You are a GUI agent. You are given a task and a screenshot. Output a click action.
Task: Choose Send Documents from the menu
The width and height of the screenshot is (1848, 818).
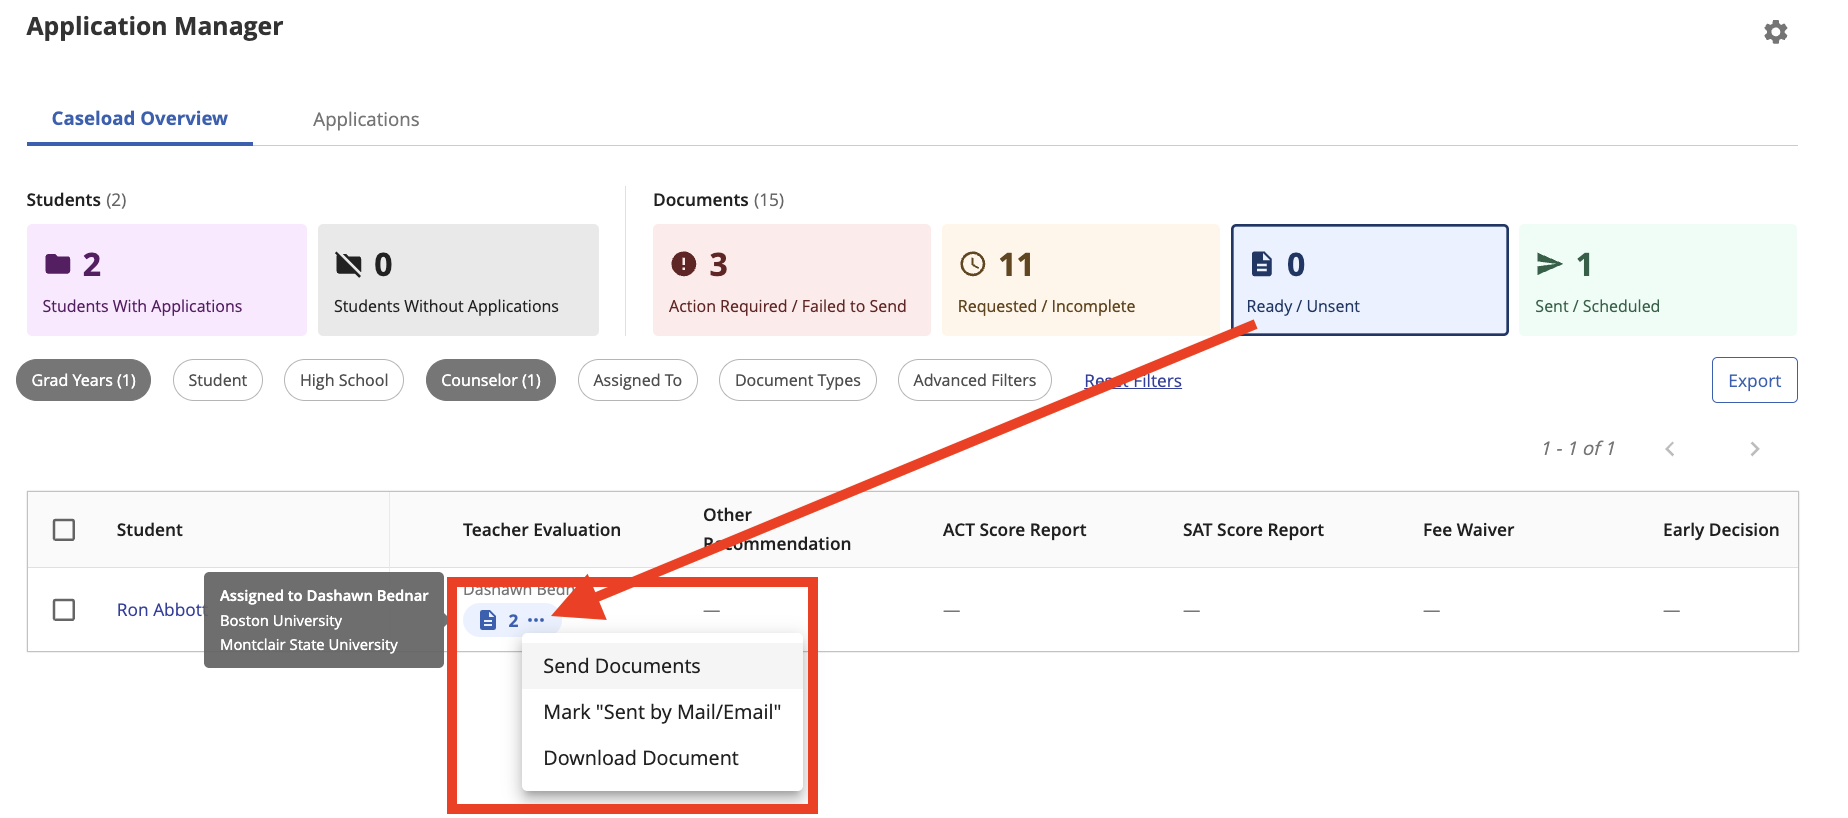(x=662, y=666)
